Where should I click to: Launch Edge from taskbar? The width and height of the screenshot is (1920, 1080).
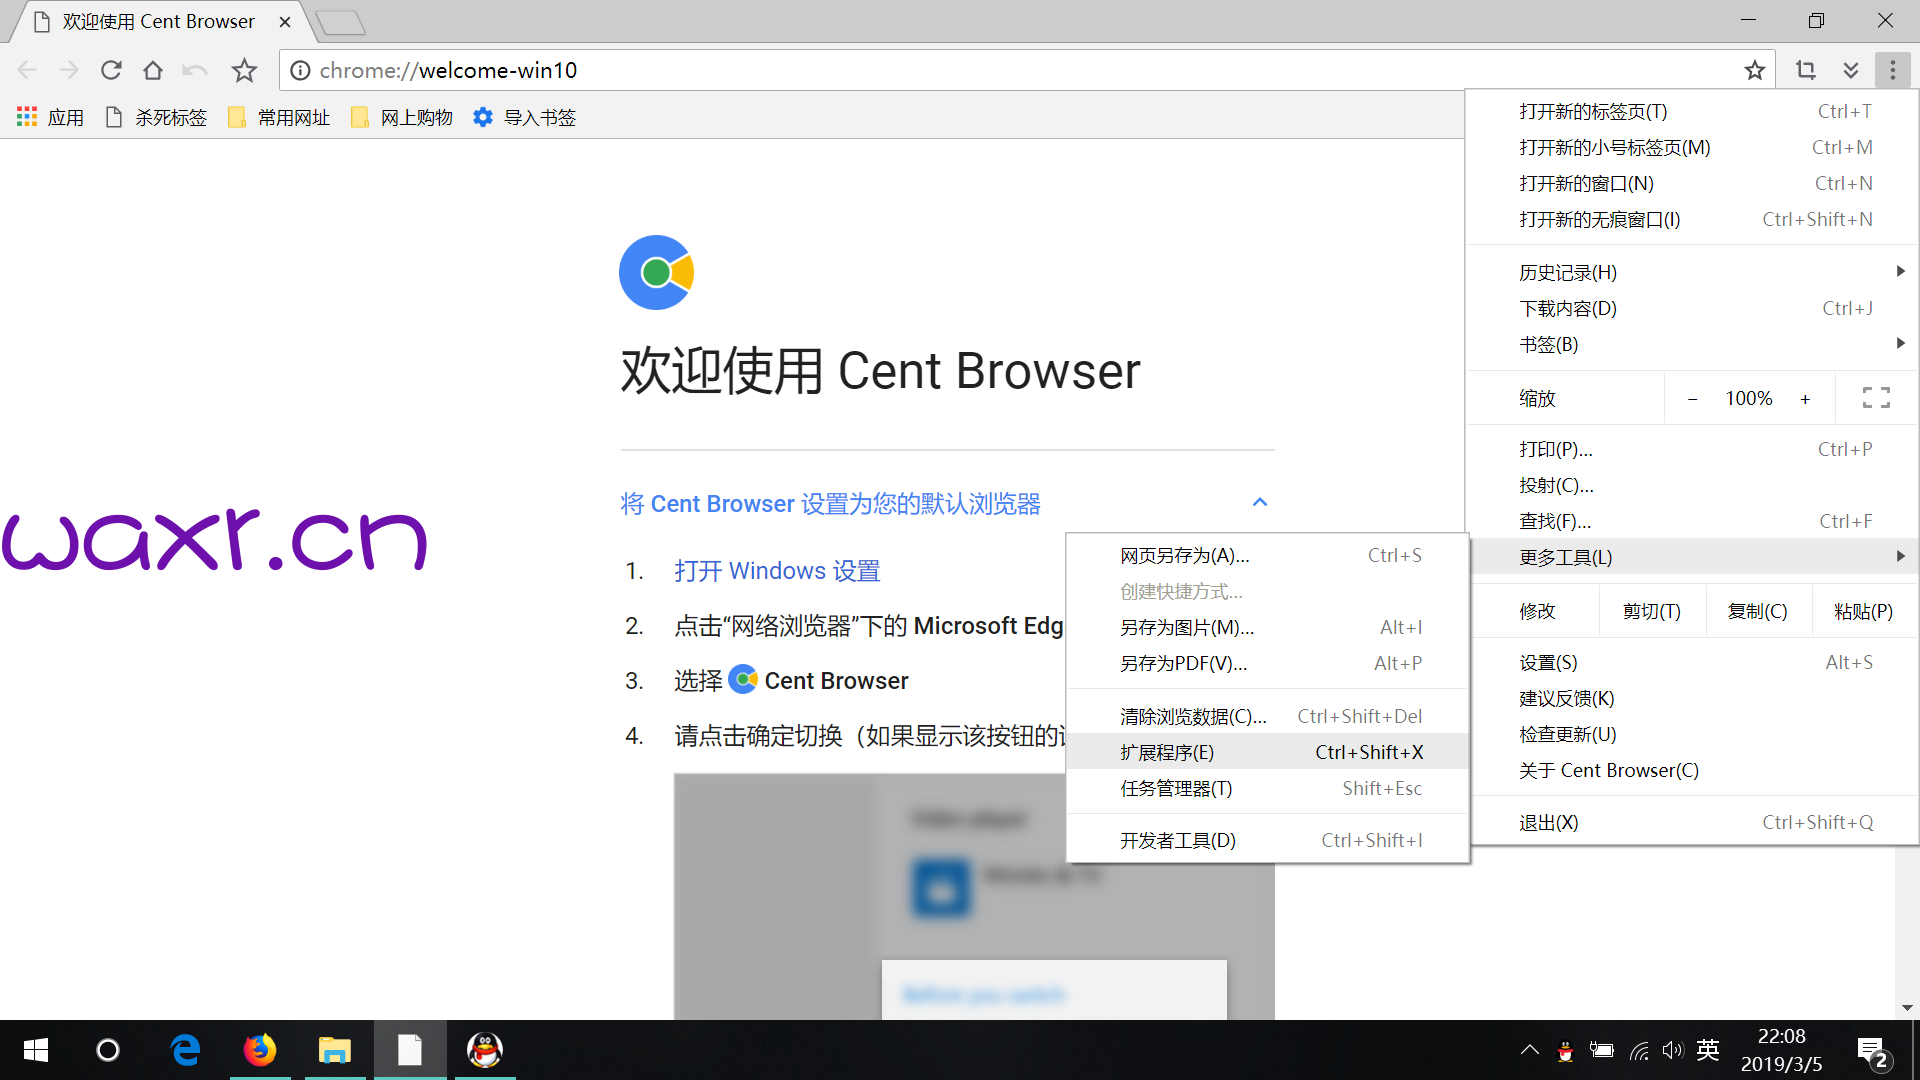tap(185, 1050)
